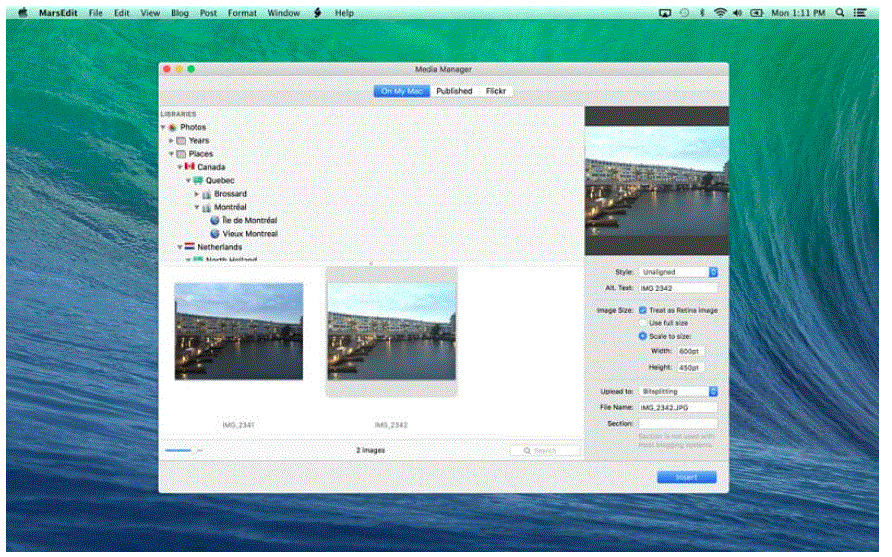Click the large image preview
The image size is (892, 557).
(x=657, y=181)
